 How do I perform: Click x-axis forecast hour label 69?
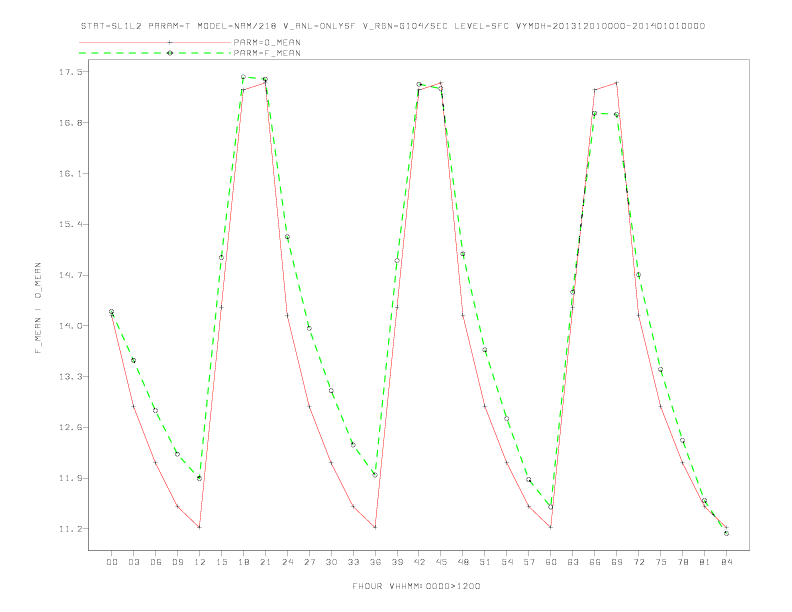[x=617, y=562]
